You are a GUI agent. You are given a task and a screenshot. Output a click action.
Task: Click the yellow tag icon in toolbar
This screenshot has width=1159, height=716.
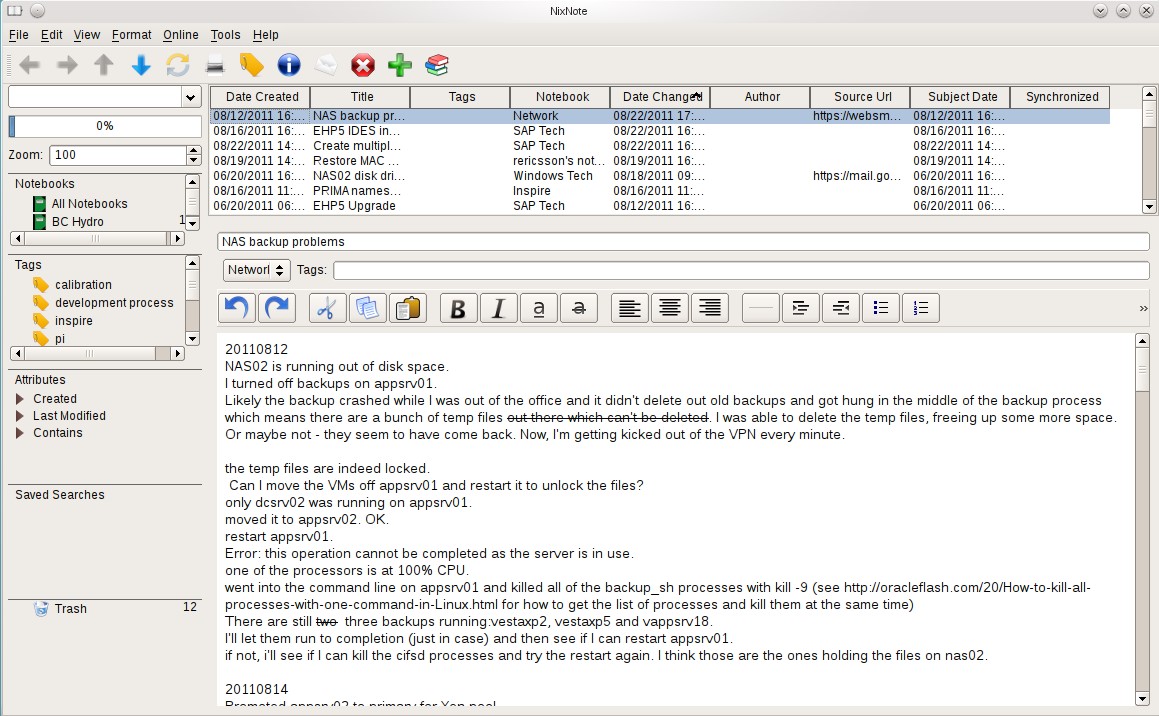pyautogui.click(x=251, y=66)
